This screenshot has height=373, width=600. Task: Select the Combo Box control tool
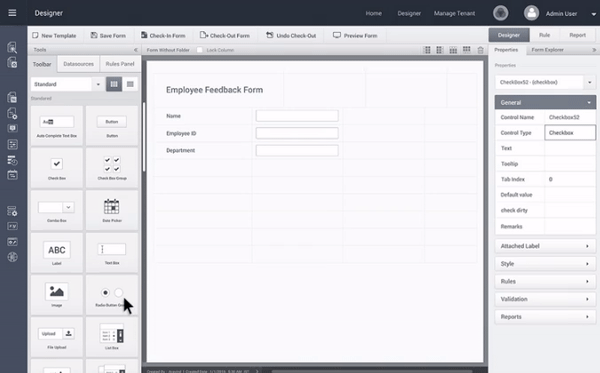pos(57,210)
